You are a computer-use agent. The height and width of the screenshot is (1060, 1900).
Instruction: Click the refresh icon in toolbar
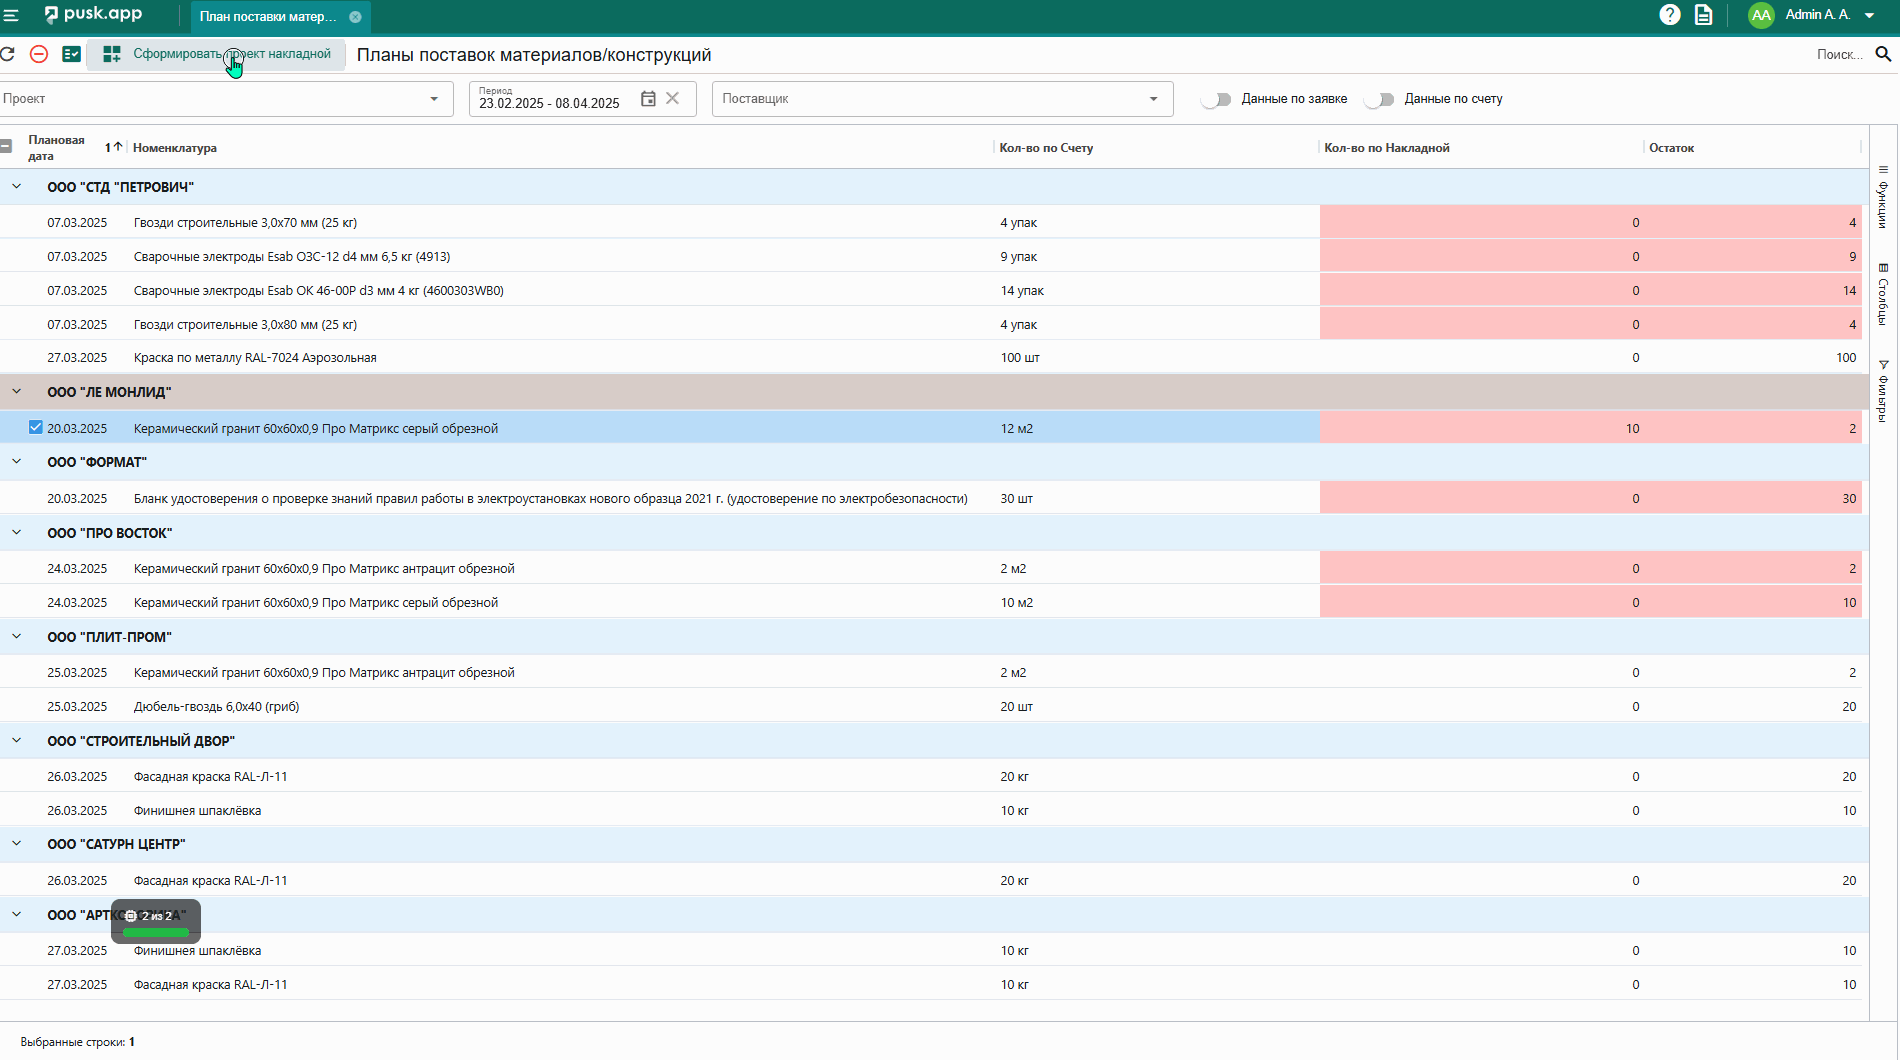[8, 54]
